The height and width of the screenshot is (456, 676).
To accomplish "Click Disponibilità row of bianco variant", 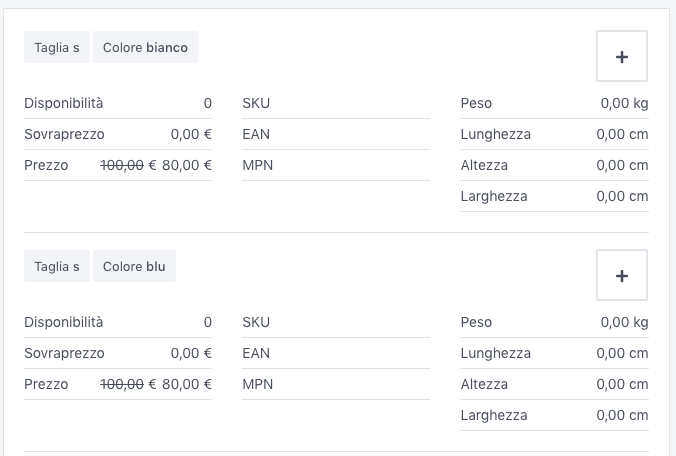I will coord(118,103).
